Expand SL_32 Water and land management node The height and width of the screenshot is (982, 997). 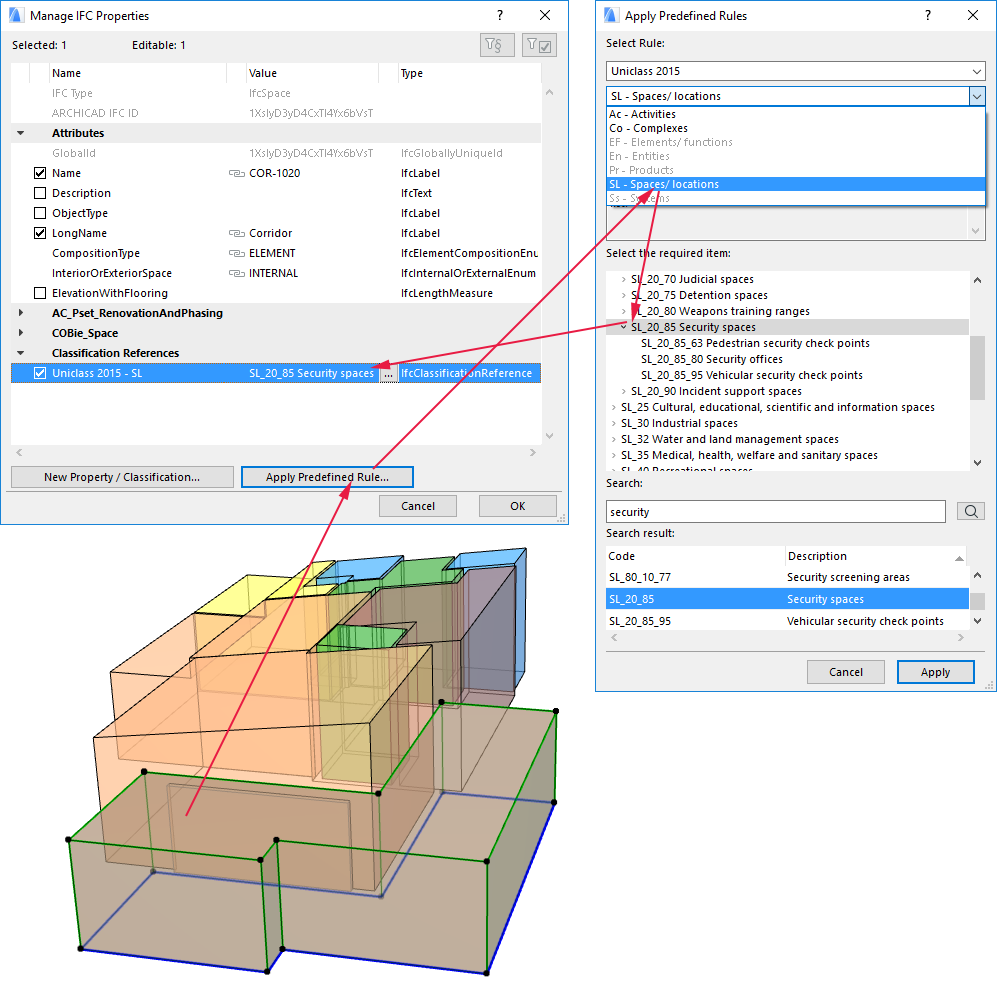coord(614,439)
